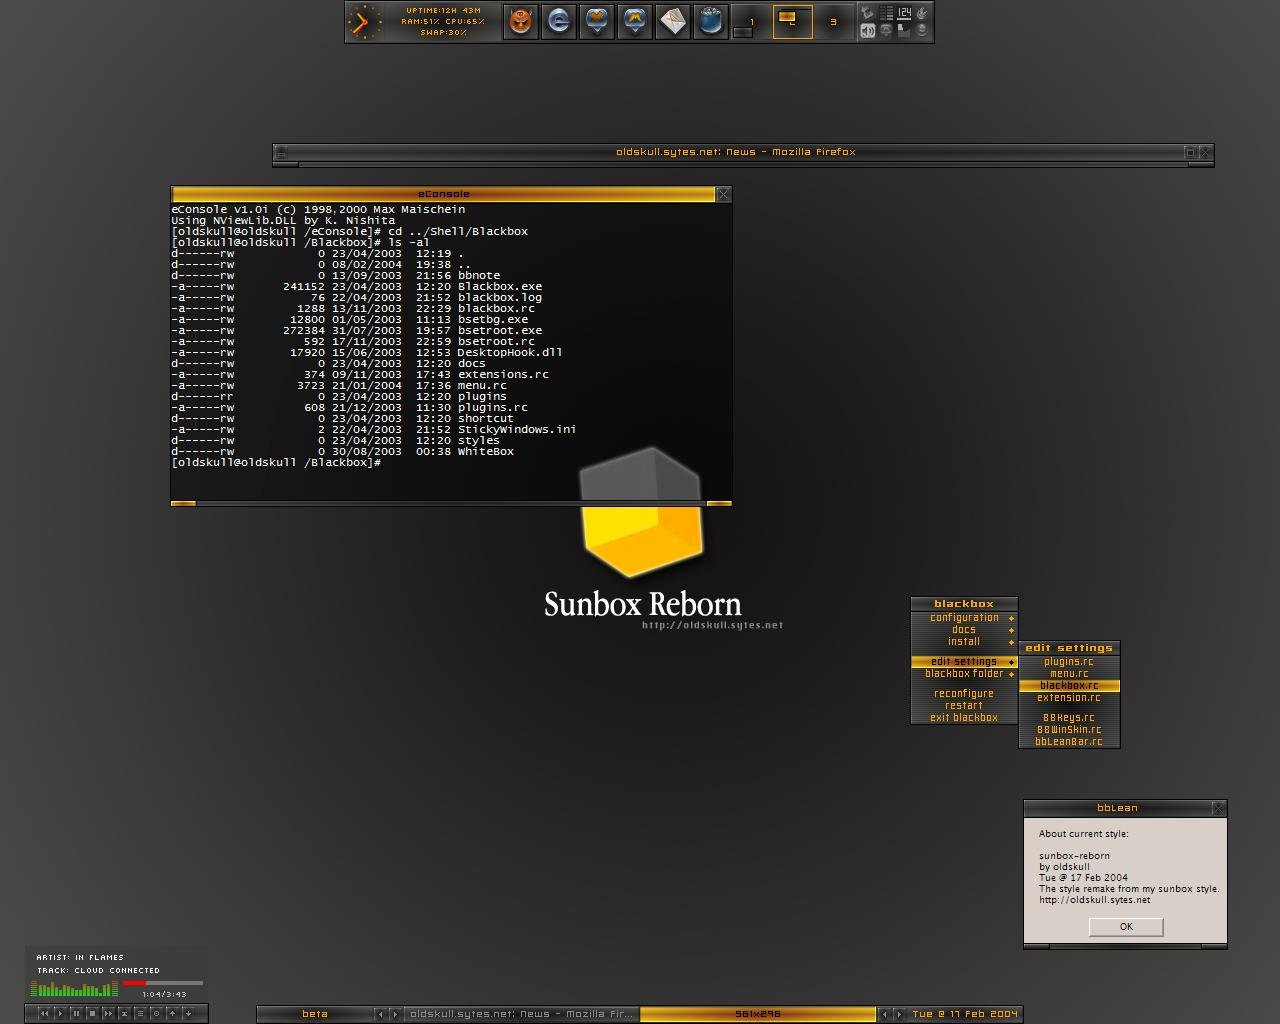Expand the install submenu
The height and width of the screenshot is (1024, 1280).
click(x=964, y=642)
